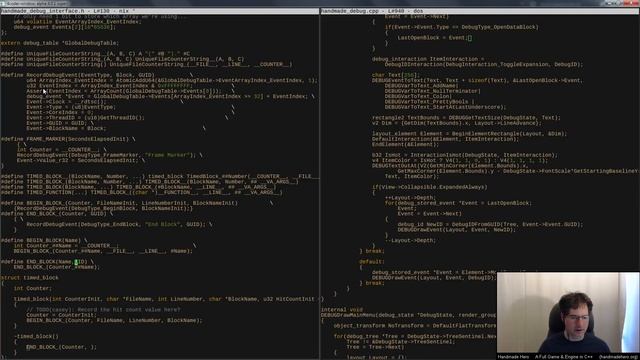Viewport: 640px width, 360px height.
Task: Click the 'END_BLOCK_(Counter, );' line
Action: tap(62, 347)
